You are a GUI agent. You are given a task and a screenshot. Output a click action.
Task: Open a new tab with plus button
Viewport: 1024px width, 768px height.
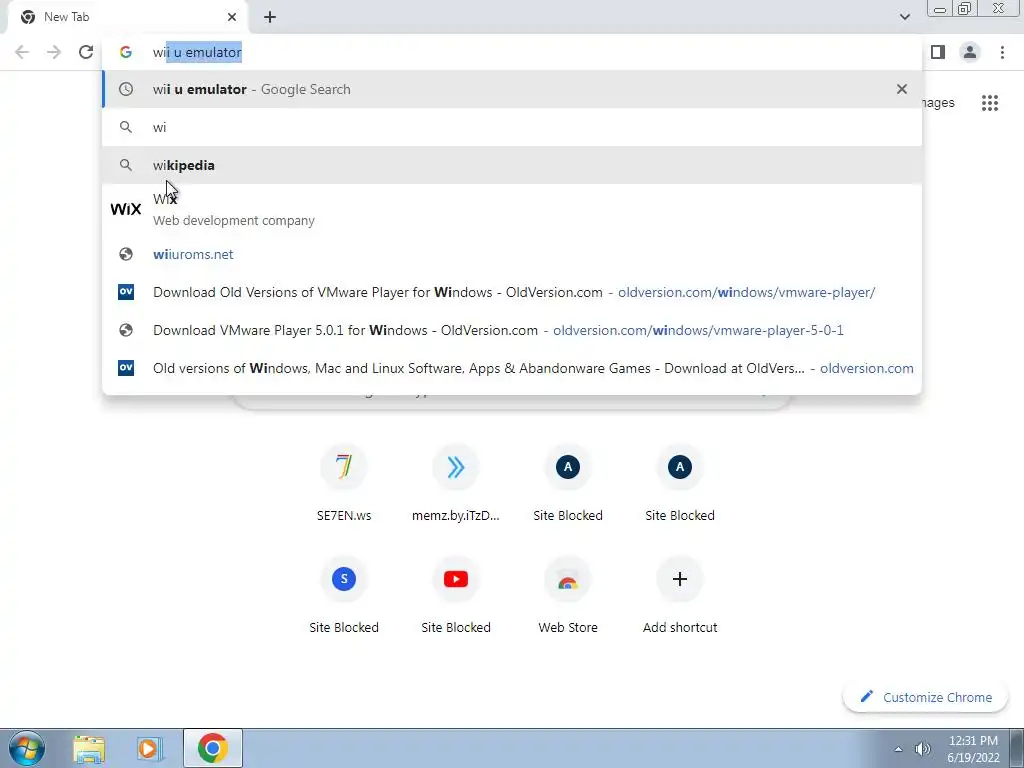pyautogui.click(x=270, y=17)
